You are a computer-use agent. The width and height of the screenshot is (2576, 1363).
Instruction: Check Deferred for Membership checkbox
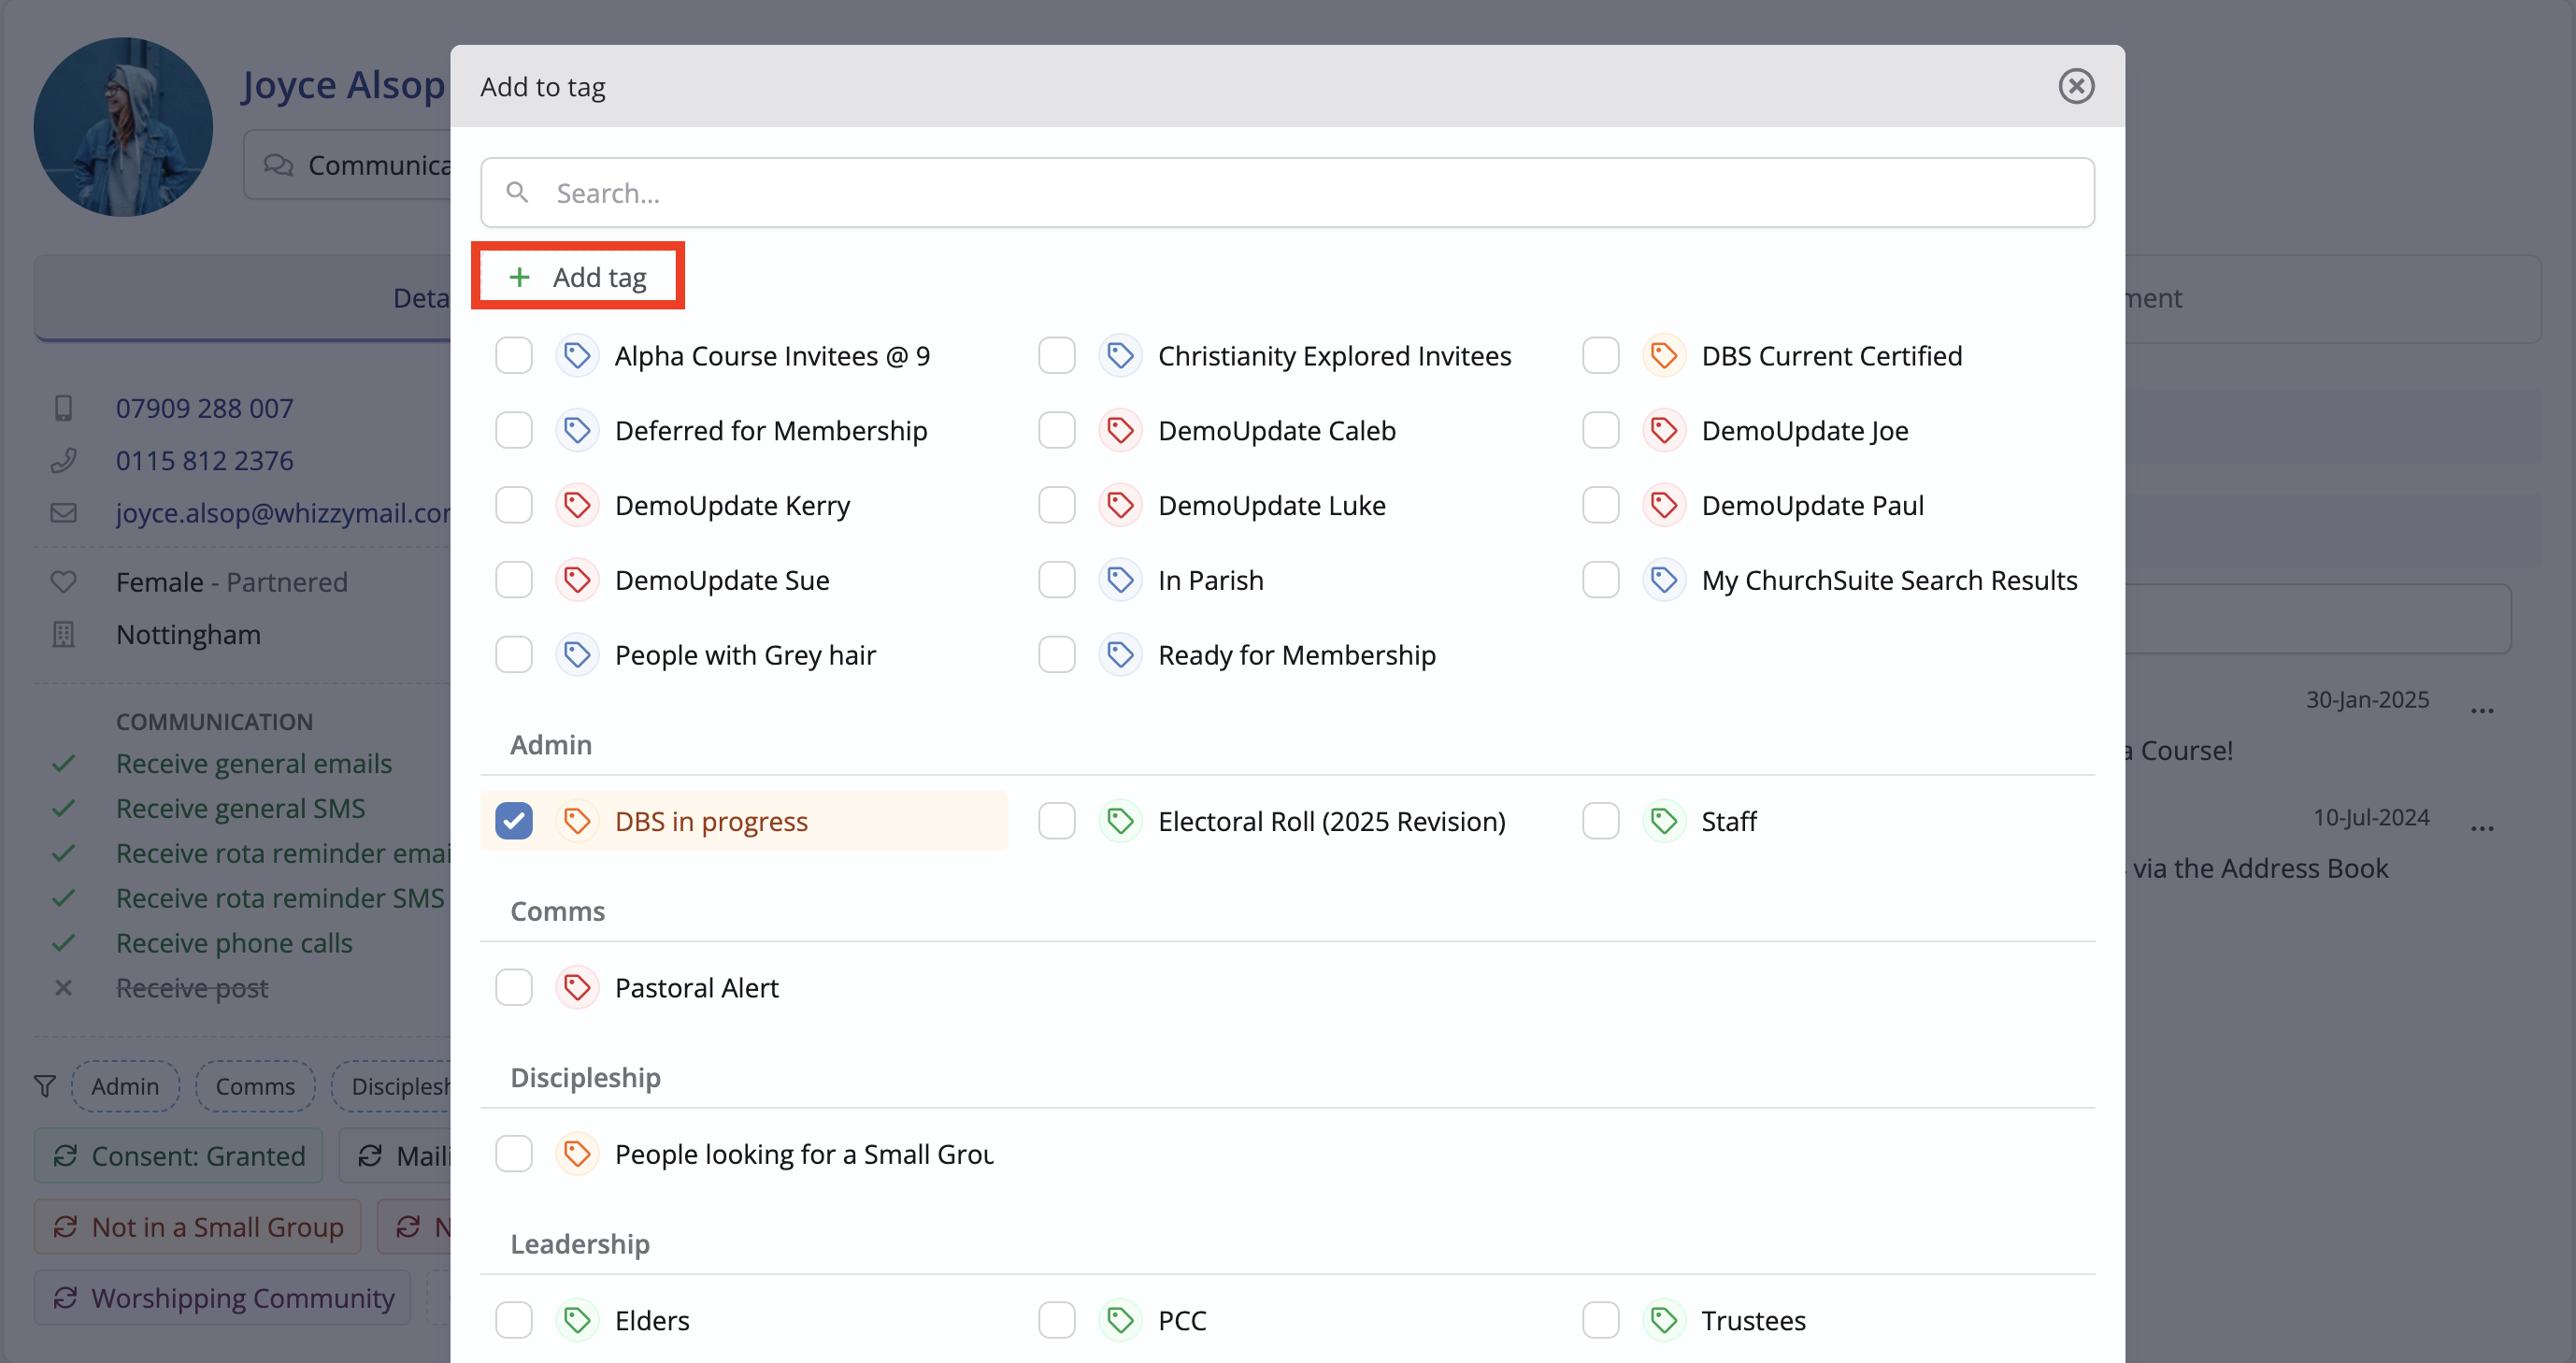pyautogui.click(x=514, y=431)
